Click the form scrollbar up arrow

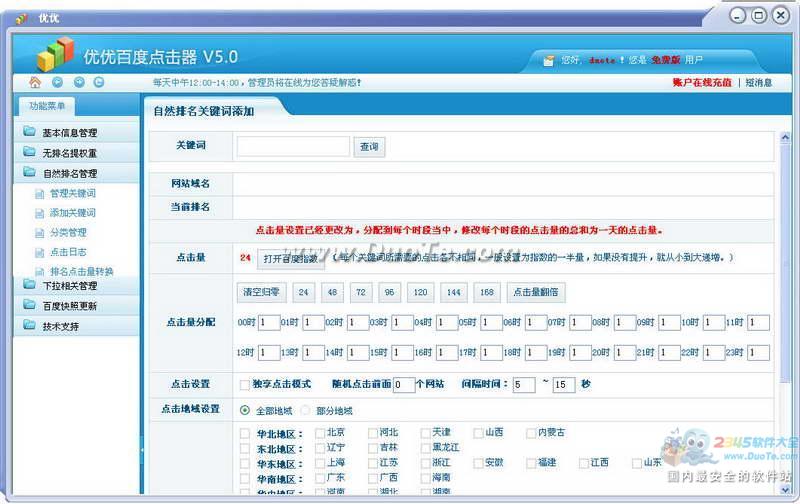pos(785,138)
